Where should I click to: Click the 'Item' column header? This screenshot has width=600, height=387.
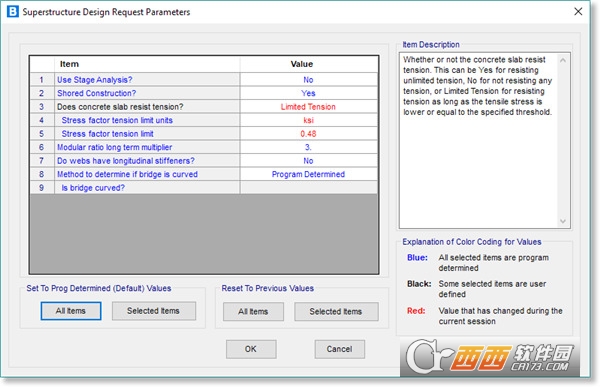coord(147,64)
